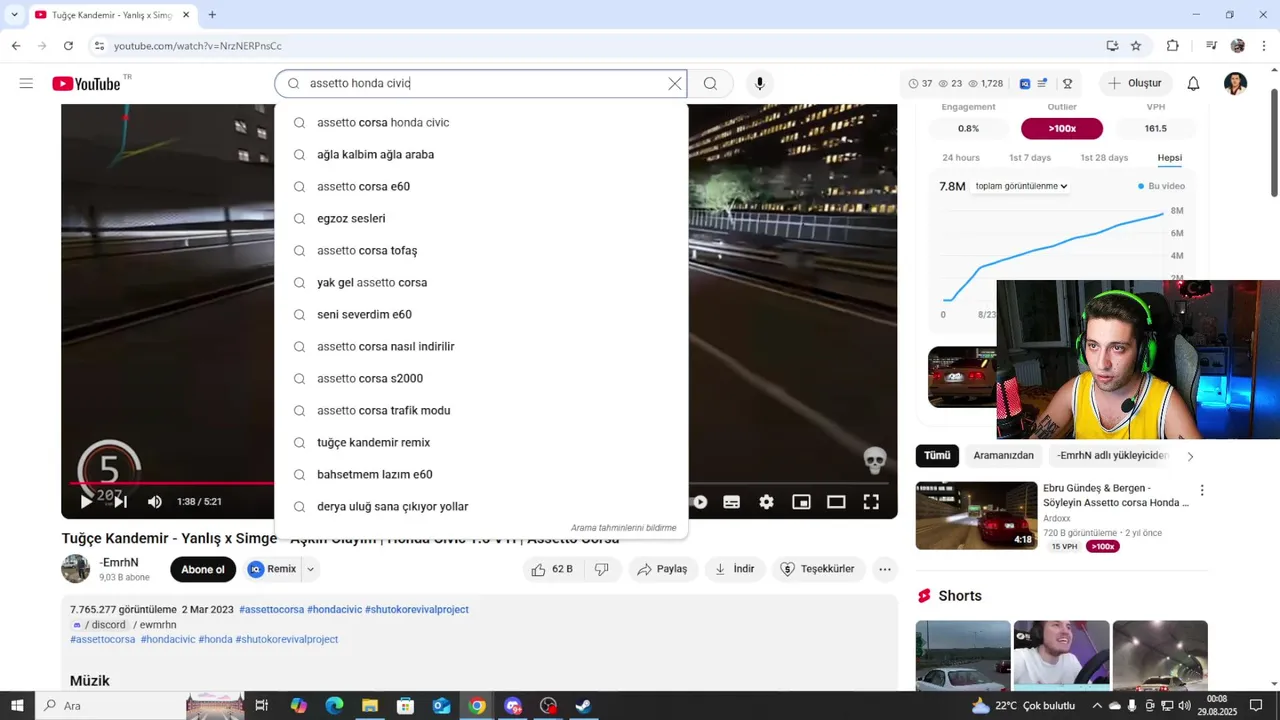
Task: Mute the video player volume
Action: [x=155, y=502]
